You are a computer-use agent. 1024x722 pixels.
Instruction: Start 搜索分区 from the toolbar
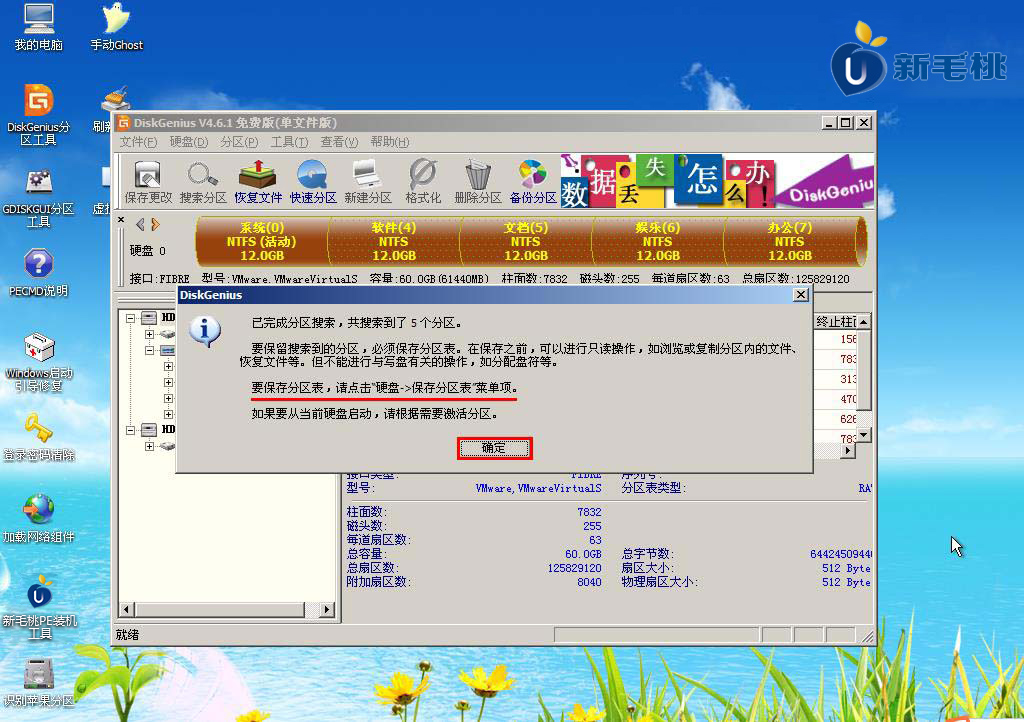[x=203, y=181]
